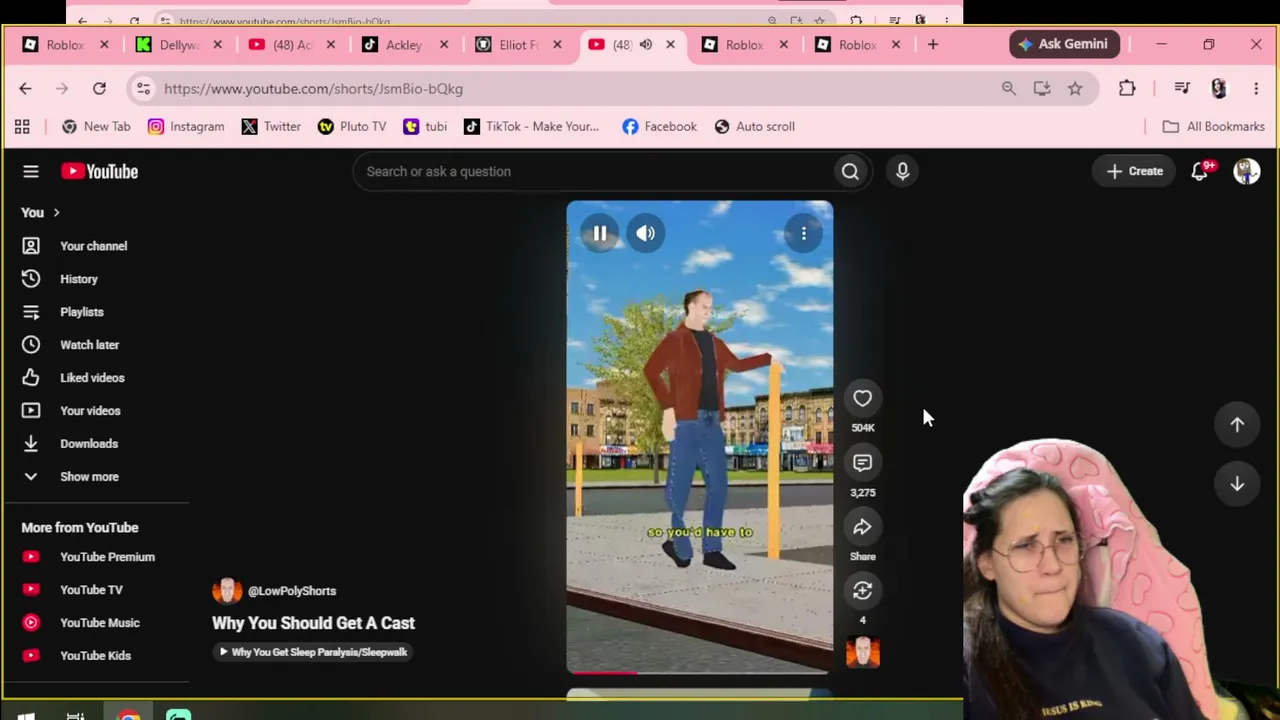
Task: Open the TikTok - Make Your bookmark
Action: coord(531,127)
